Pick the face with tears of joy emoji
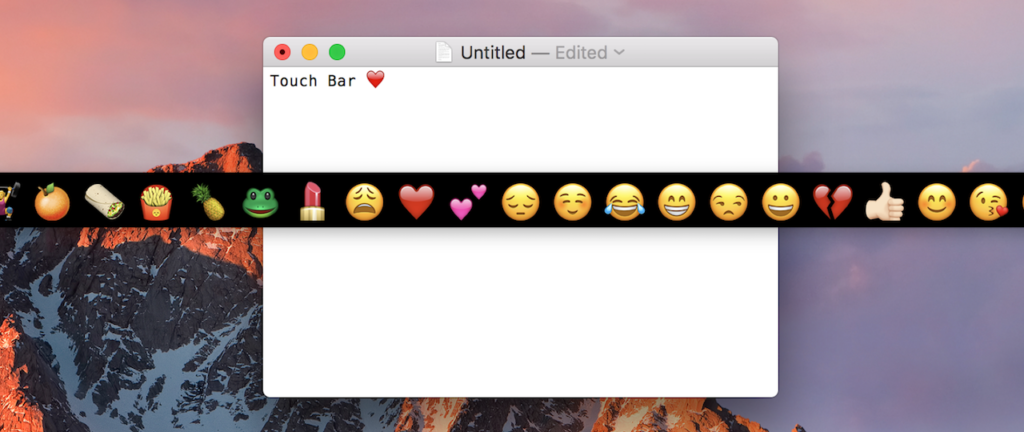 624,202
